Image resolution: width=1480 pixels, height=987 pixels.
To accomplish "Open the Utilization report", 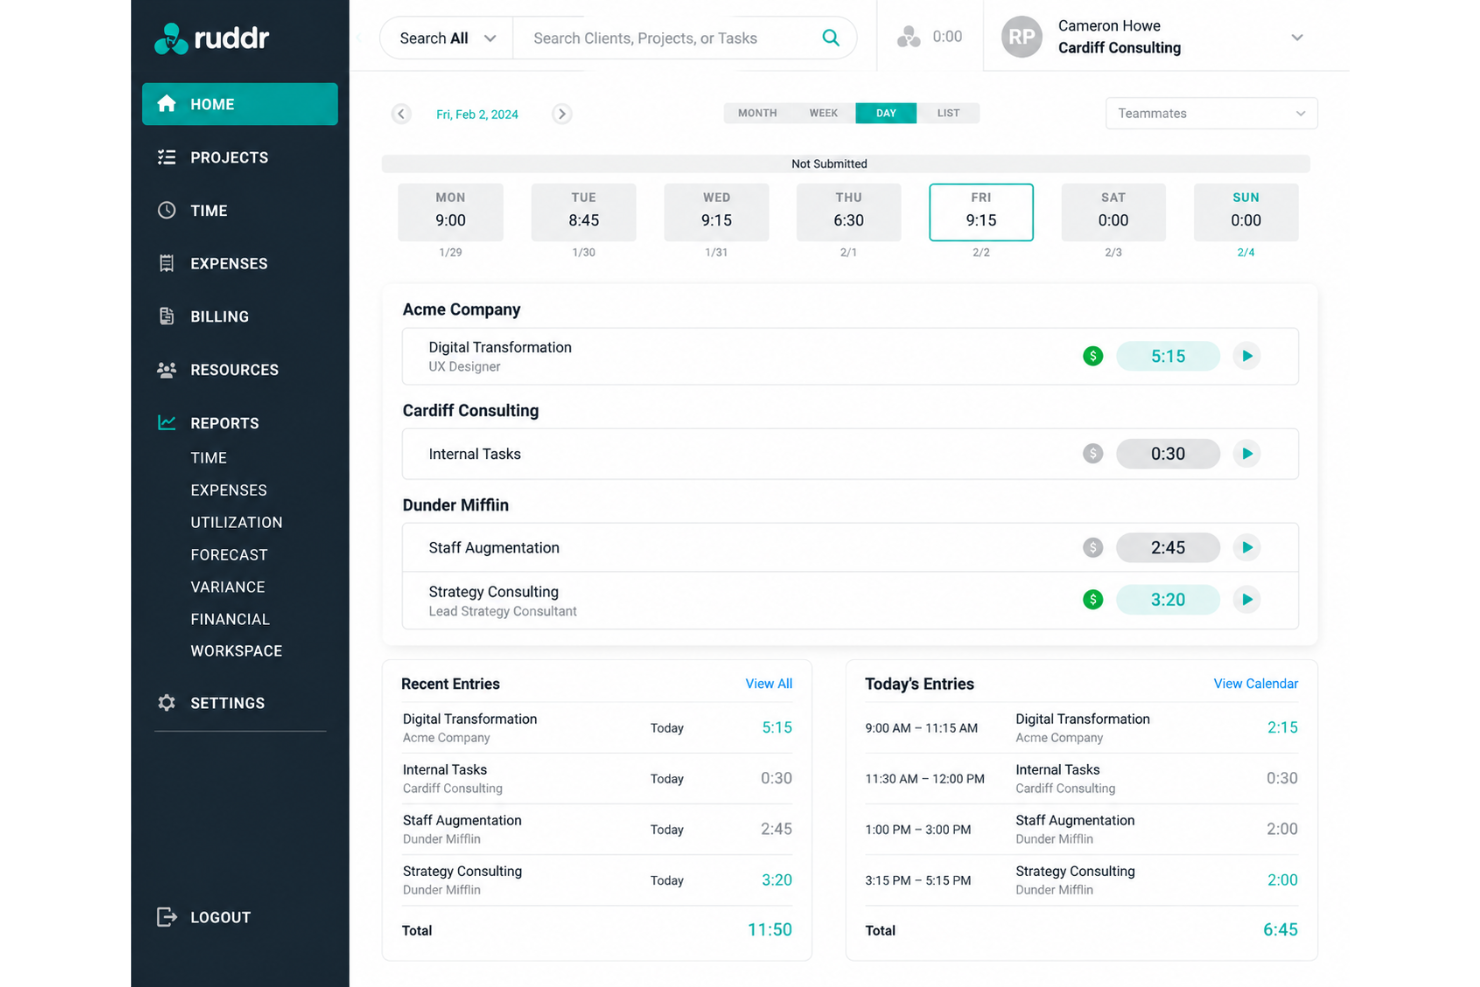I will (x=237, y=522).
